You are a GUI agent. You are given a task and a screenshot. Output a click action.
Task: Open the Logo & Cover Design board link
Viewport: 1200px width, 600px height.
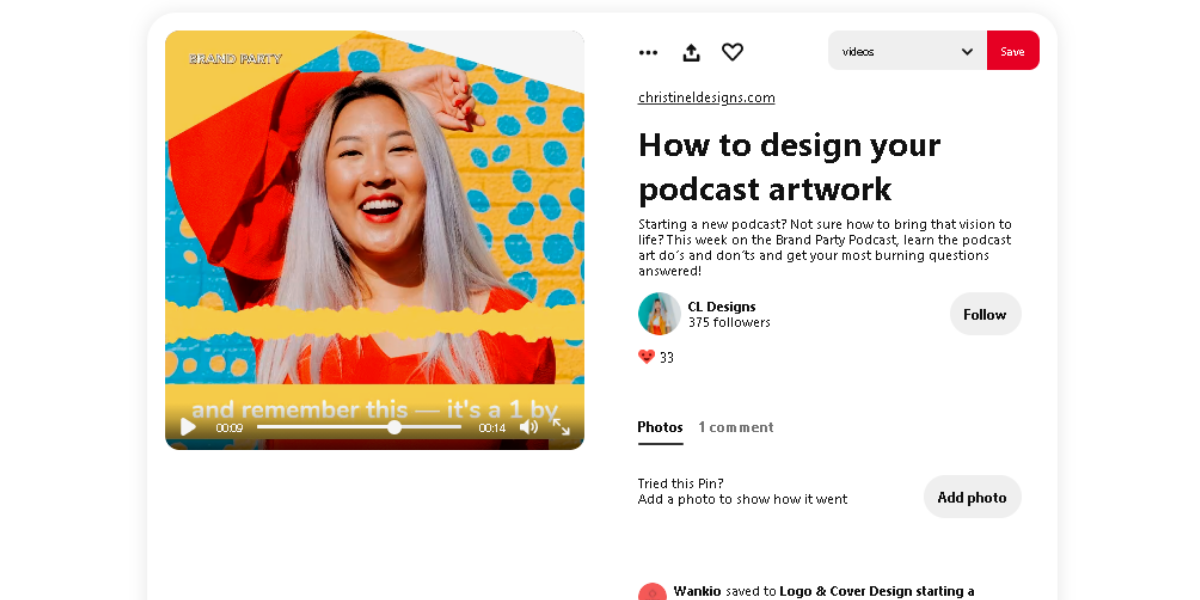[876, 591]
